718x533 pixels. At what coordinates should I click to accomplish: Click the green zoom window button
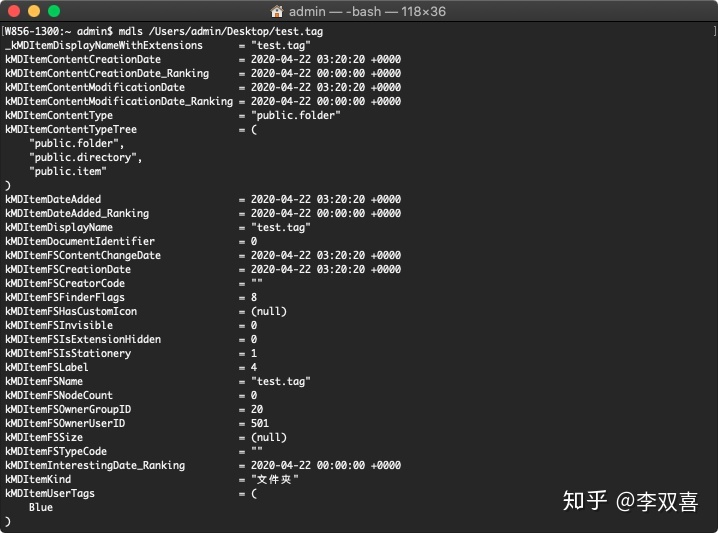[54, 11]
